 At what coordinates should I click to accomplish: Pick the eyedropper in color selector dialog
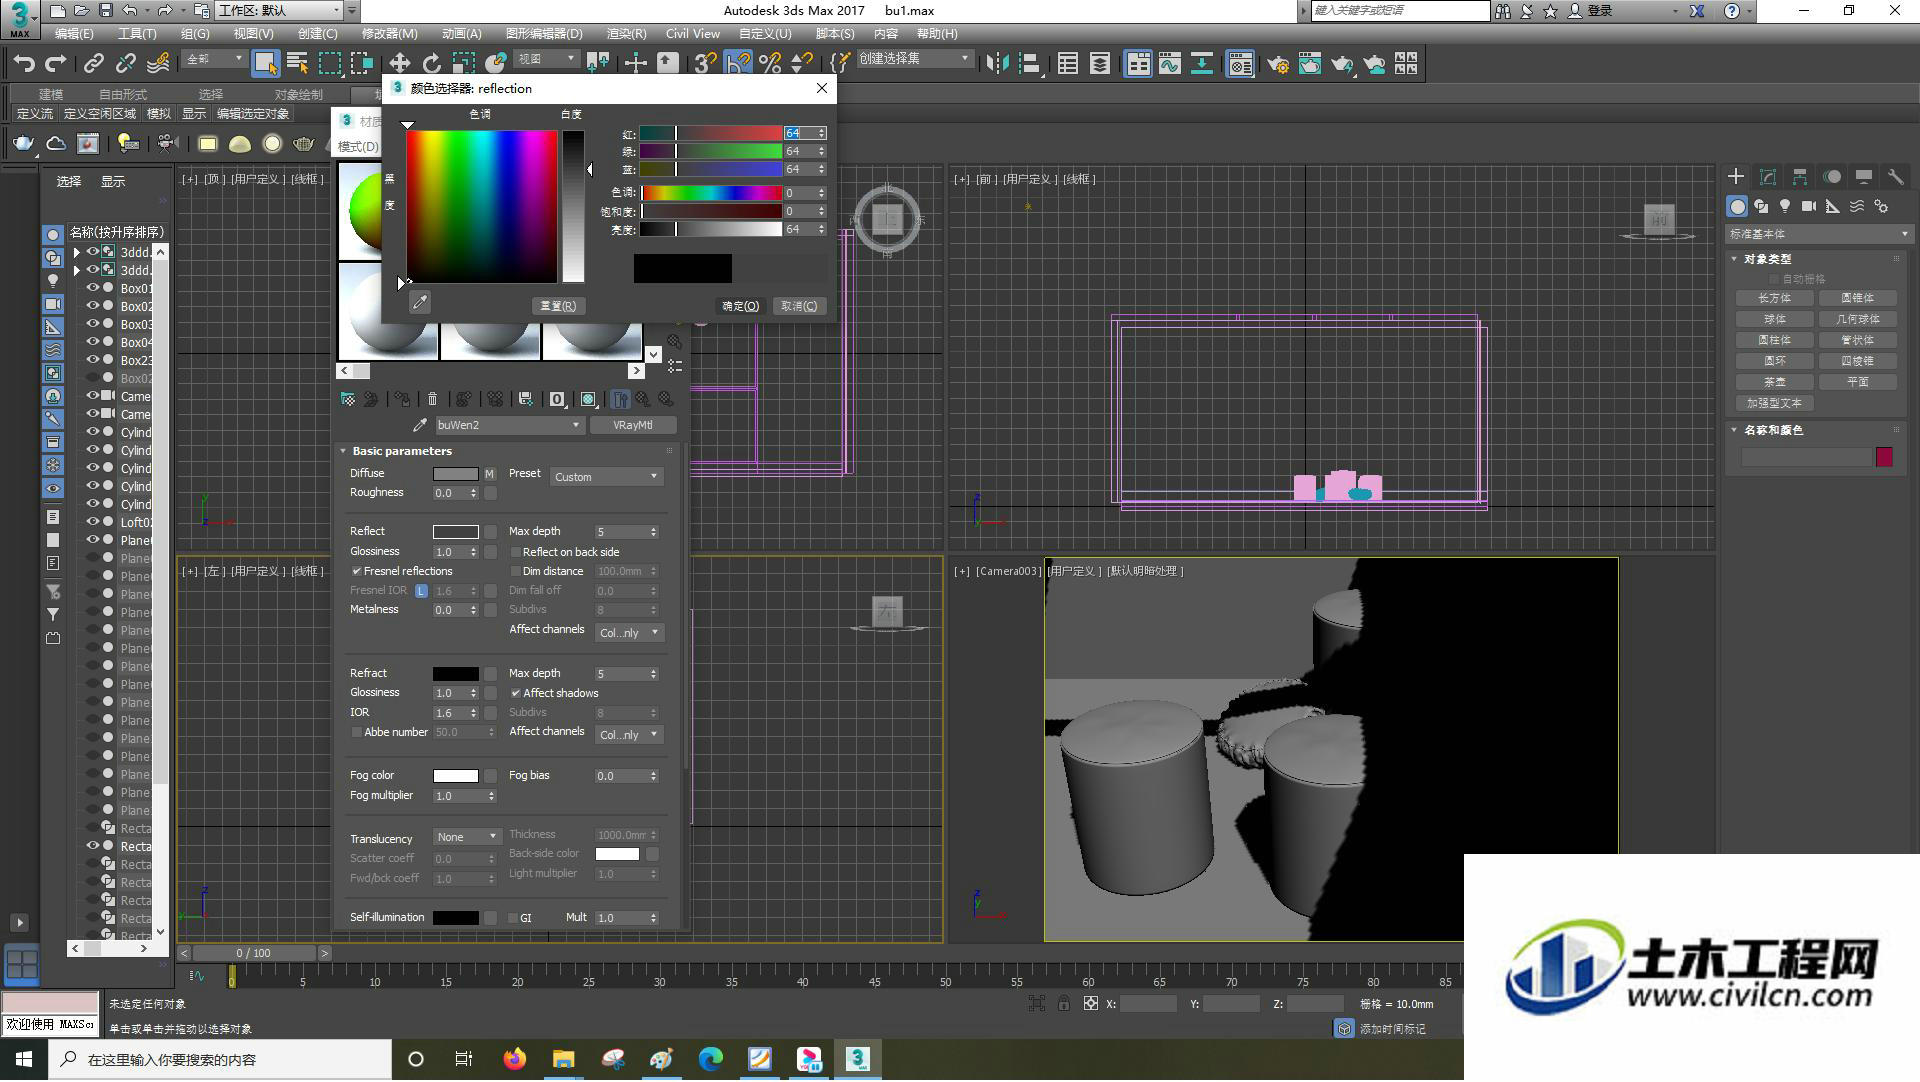click(420, 302)
